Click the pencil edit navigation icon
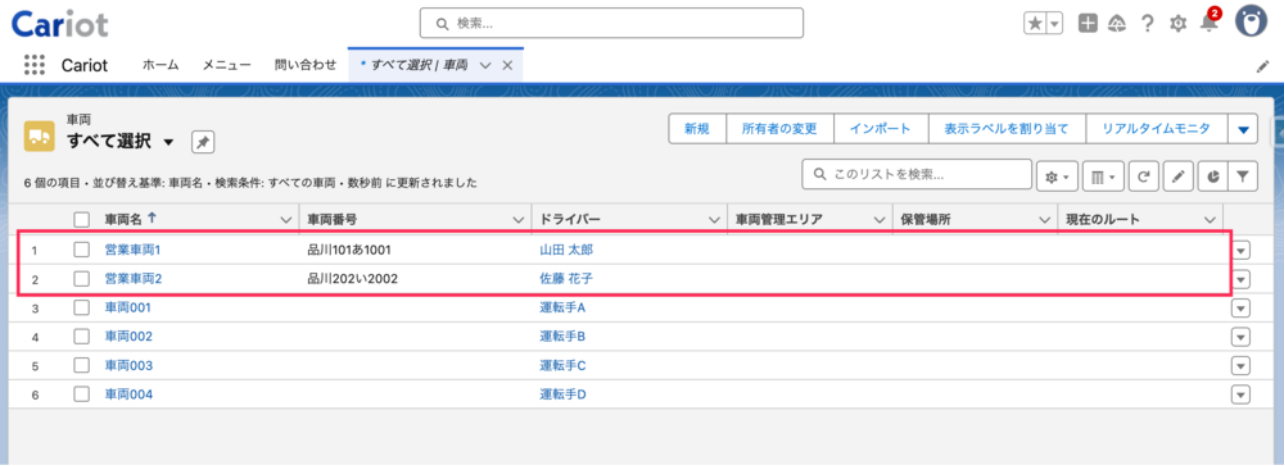 pos(1262,66)
